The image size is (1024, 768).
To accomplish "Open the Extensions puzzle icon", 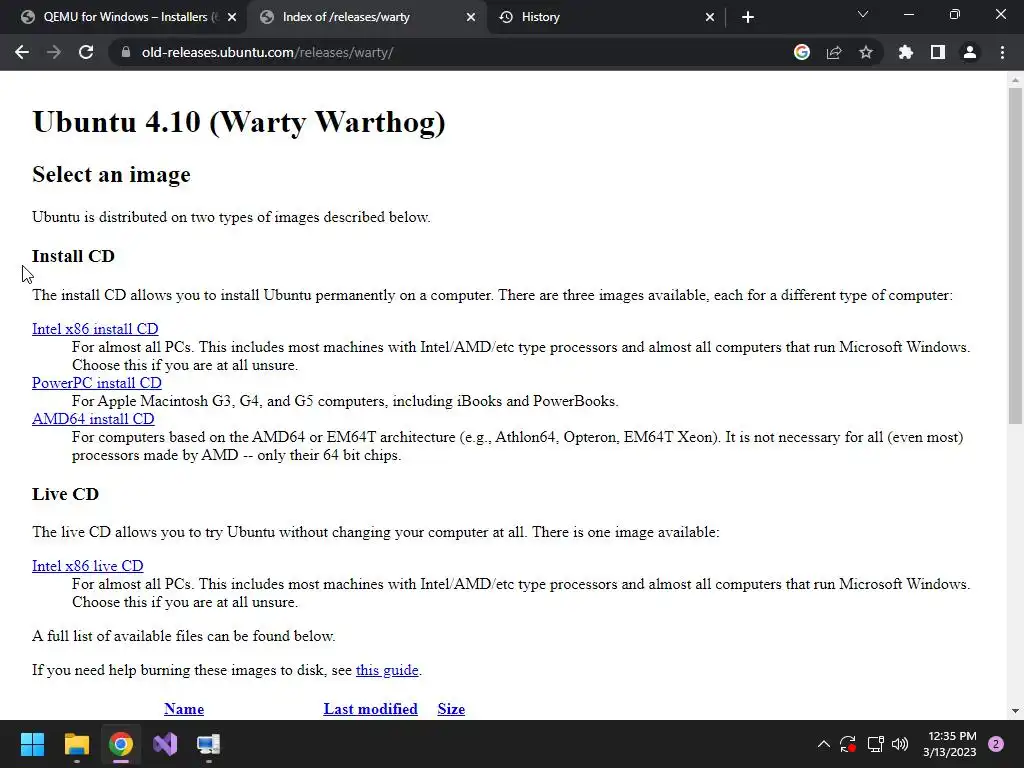I will pyautogui.click(x=906, y=52).
